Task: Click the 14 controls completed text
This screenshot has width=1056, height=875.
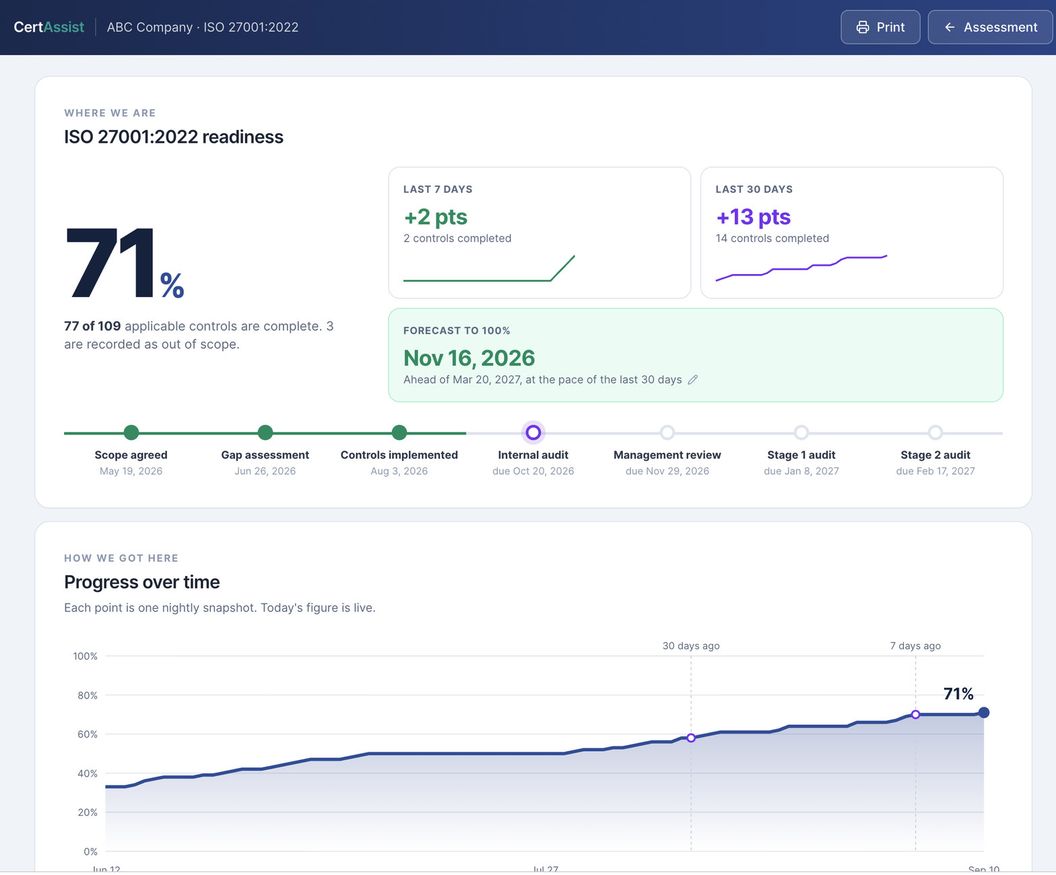Action: pos(772,238)
